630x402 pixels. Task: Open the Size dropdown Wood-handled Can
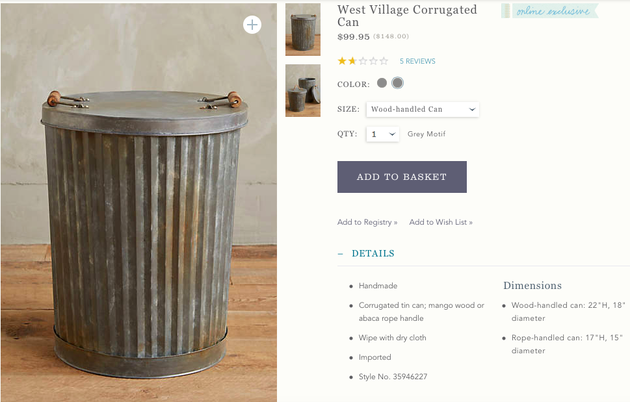click(x=423, y=109)
